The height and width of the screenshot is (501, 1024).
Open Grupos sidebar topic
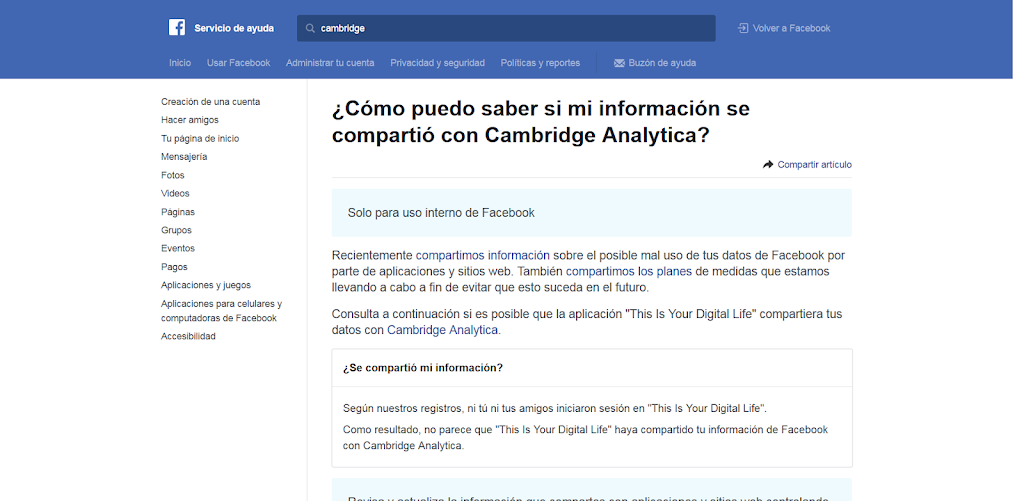click(176, 230)
